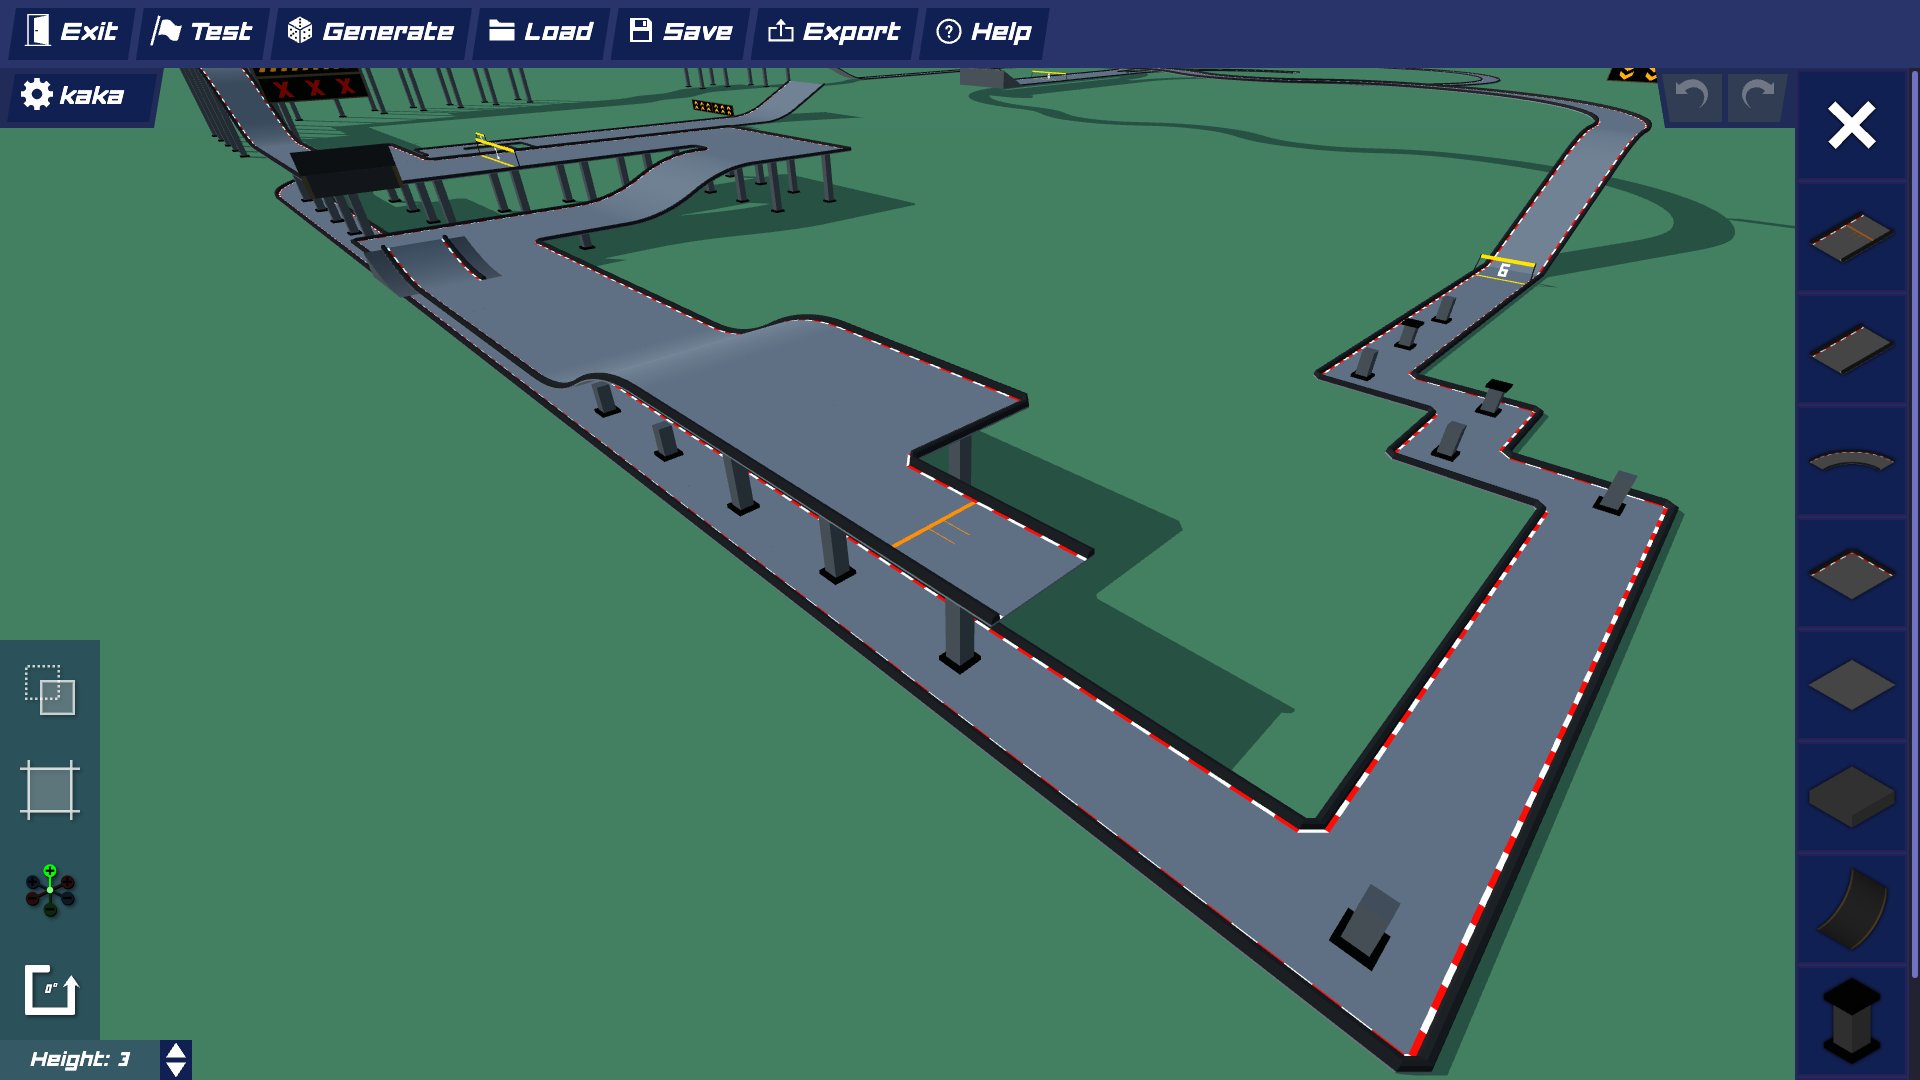Select the flat gray tile piece
The width and height of the screenshot is (1920, 1080).
[x=1850, y=682]
